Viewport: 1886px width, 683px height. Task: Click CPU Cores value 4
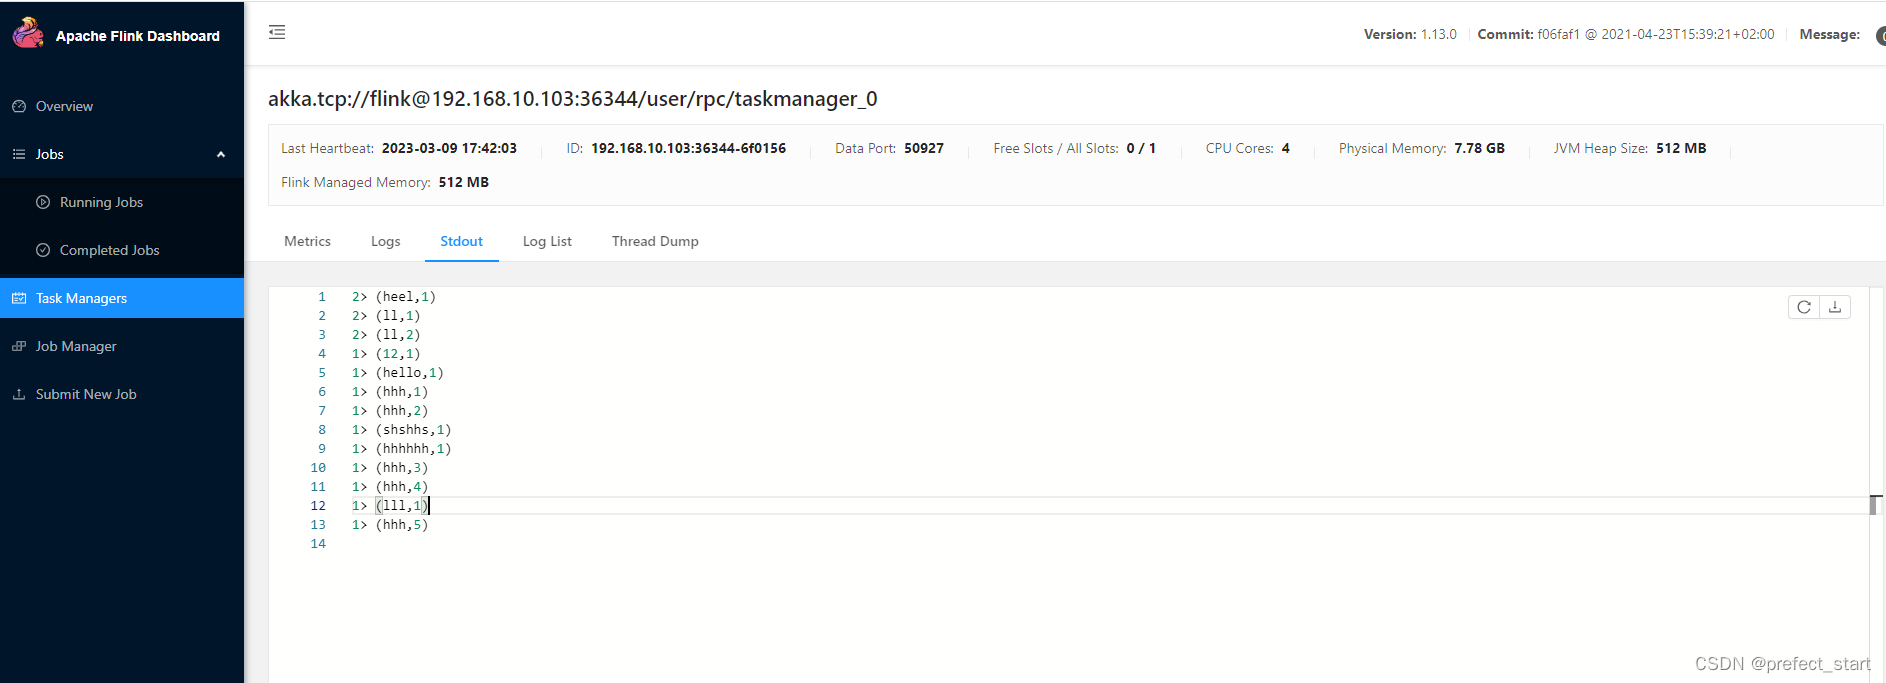1286,148
